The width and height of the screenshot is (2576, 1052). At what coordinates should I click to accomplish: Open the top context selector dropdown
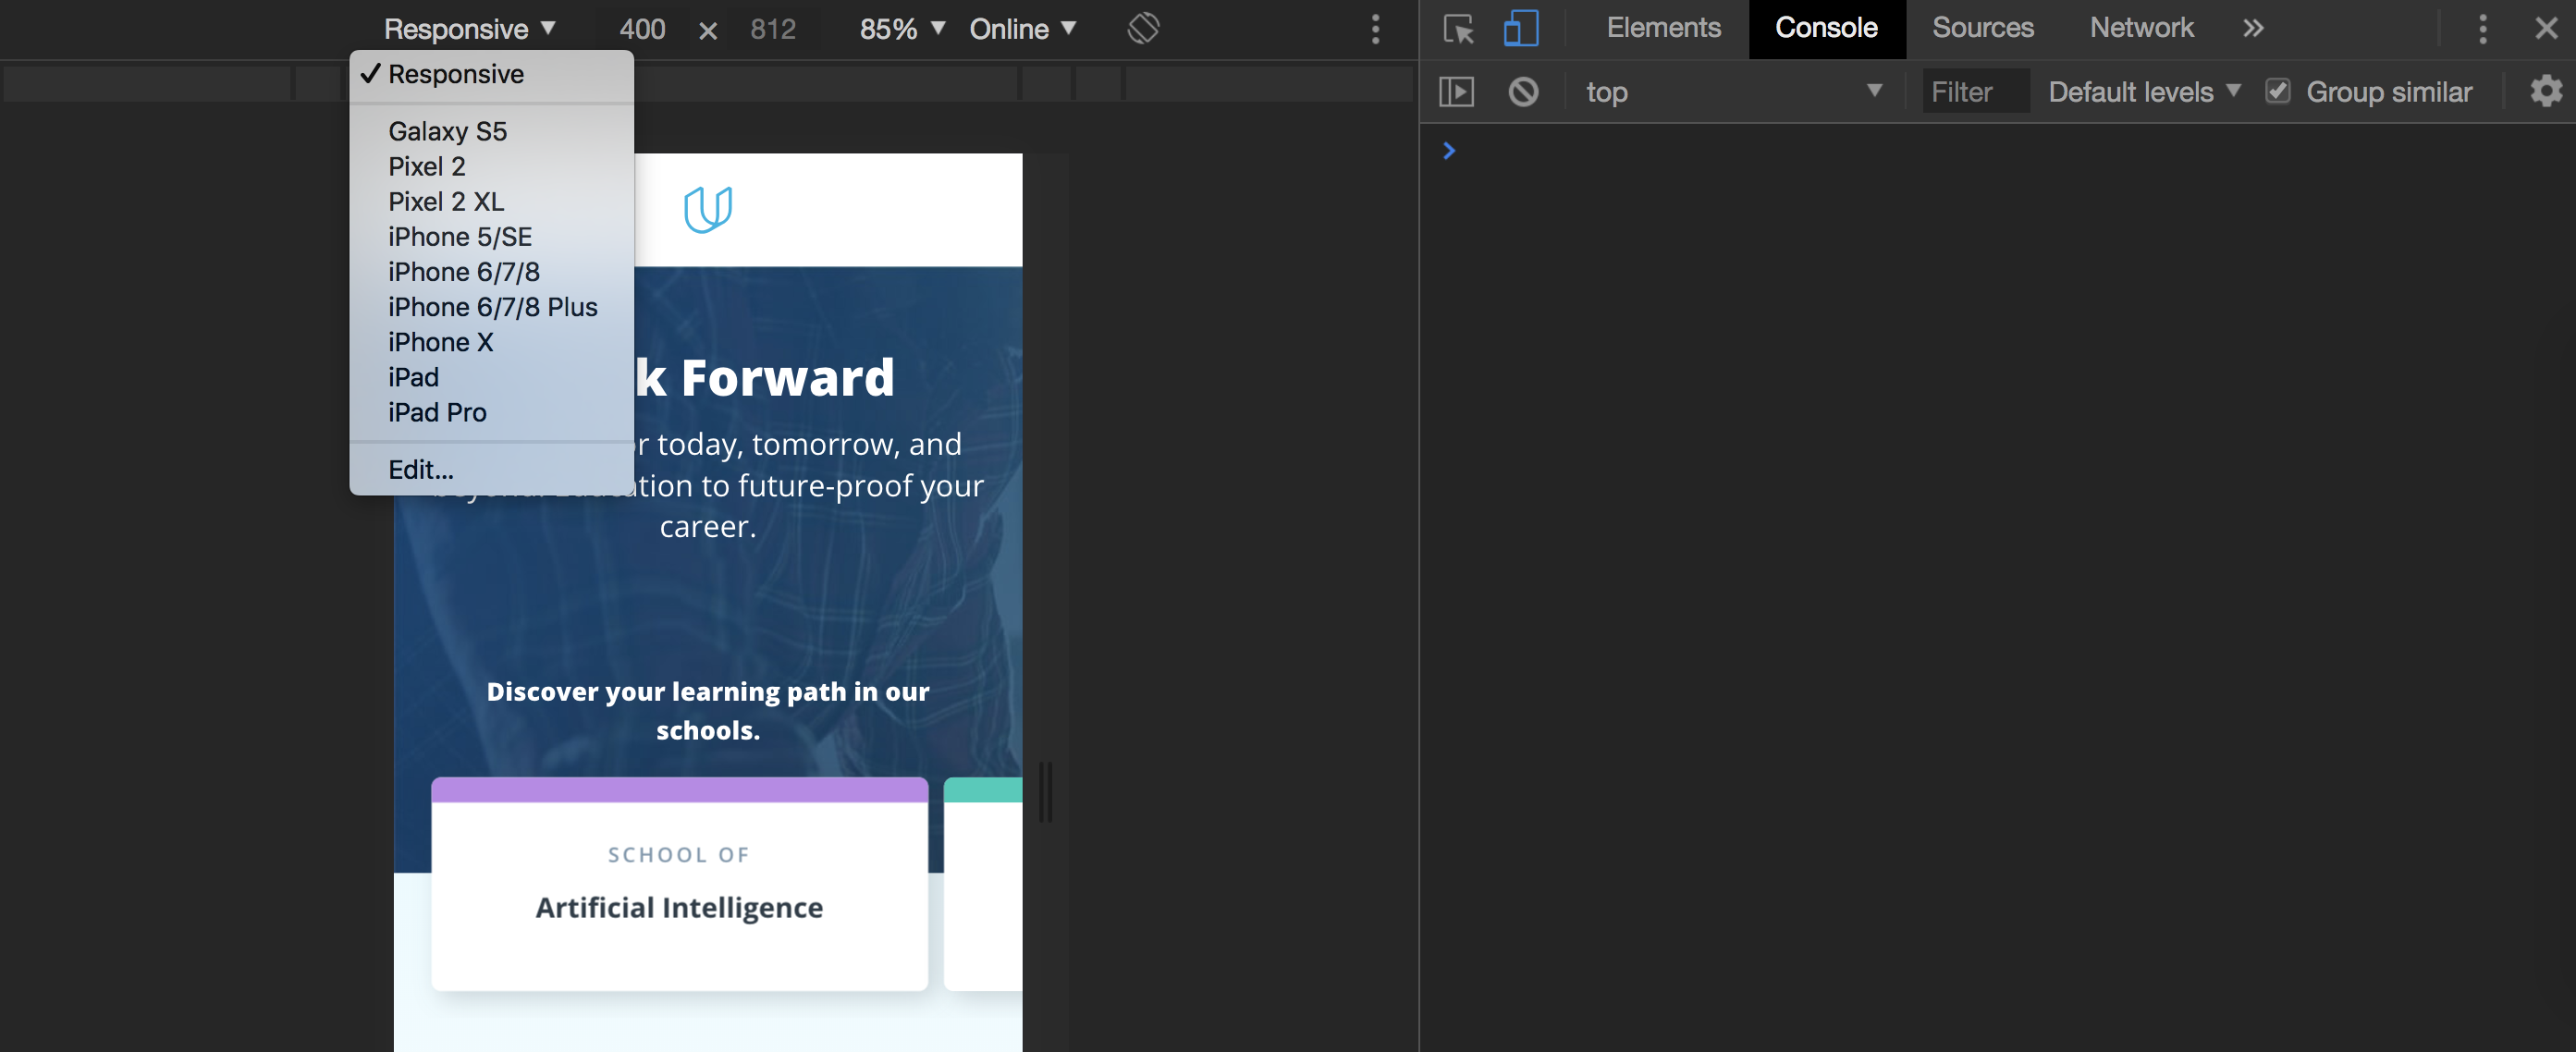[x=1732, y=92]
